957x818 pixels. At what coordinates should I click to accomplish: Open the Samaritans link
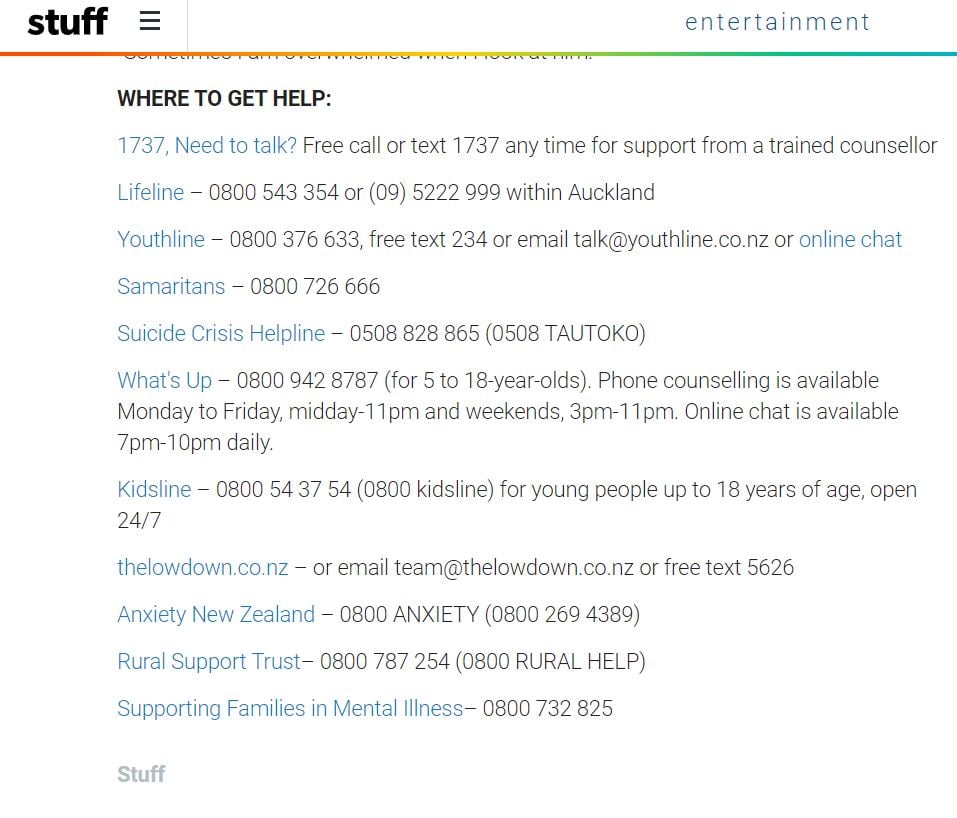tap(172, 286)
